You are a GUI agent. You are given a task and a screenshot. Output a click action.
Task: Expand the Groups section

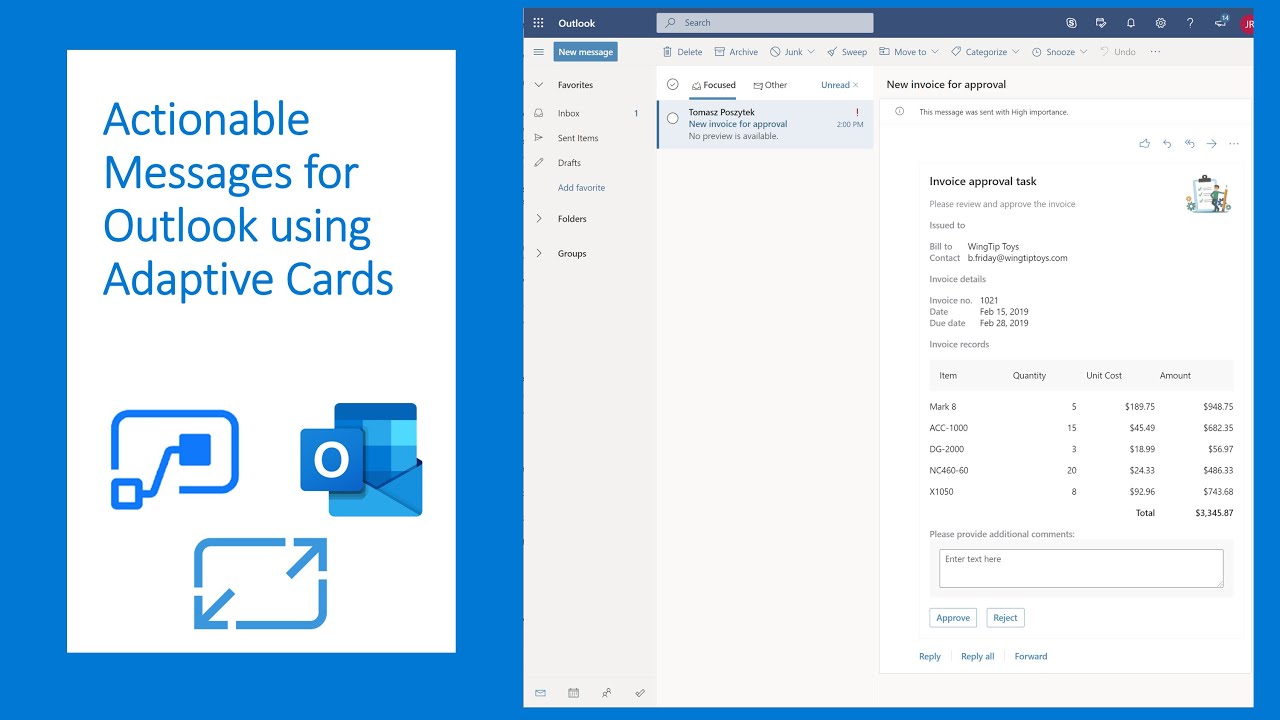539,253
